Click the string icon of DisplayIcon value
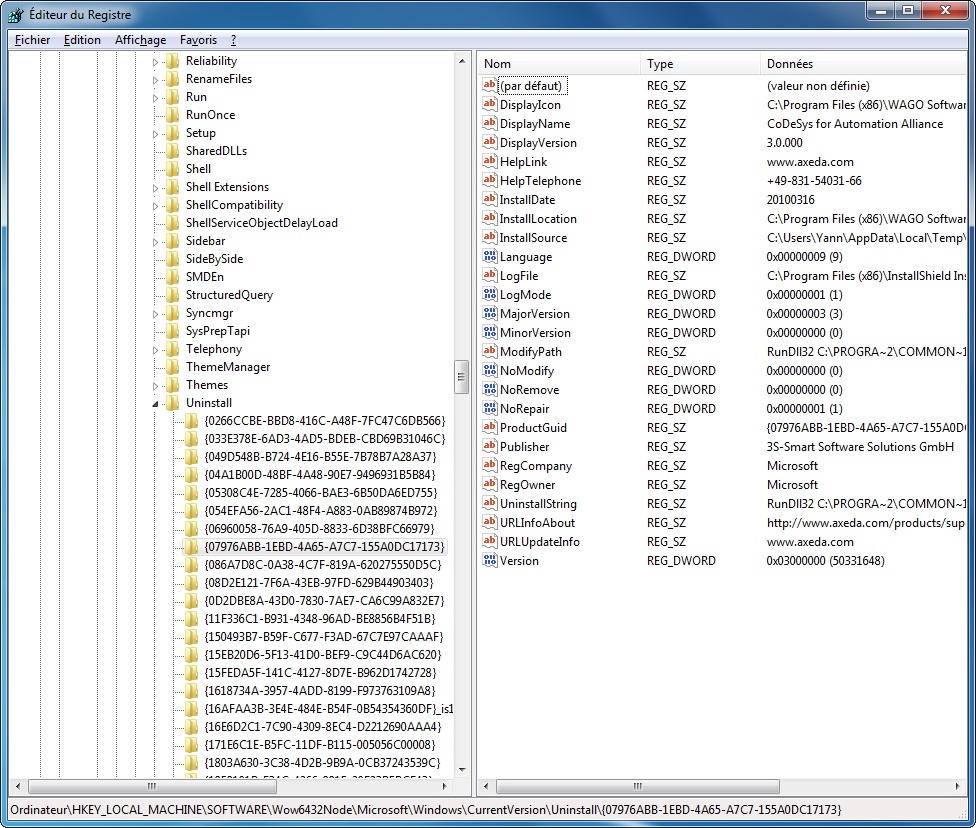Screen dimensions: 976x828 (x=490, y=104)
